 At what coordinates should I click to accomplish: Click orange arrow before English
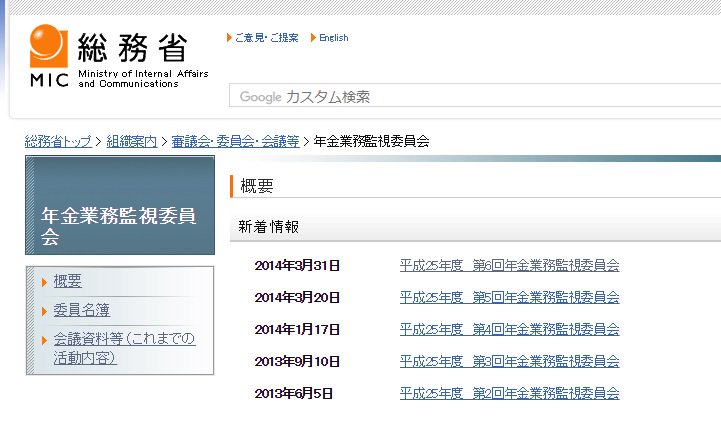tap(313, 38)
